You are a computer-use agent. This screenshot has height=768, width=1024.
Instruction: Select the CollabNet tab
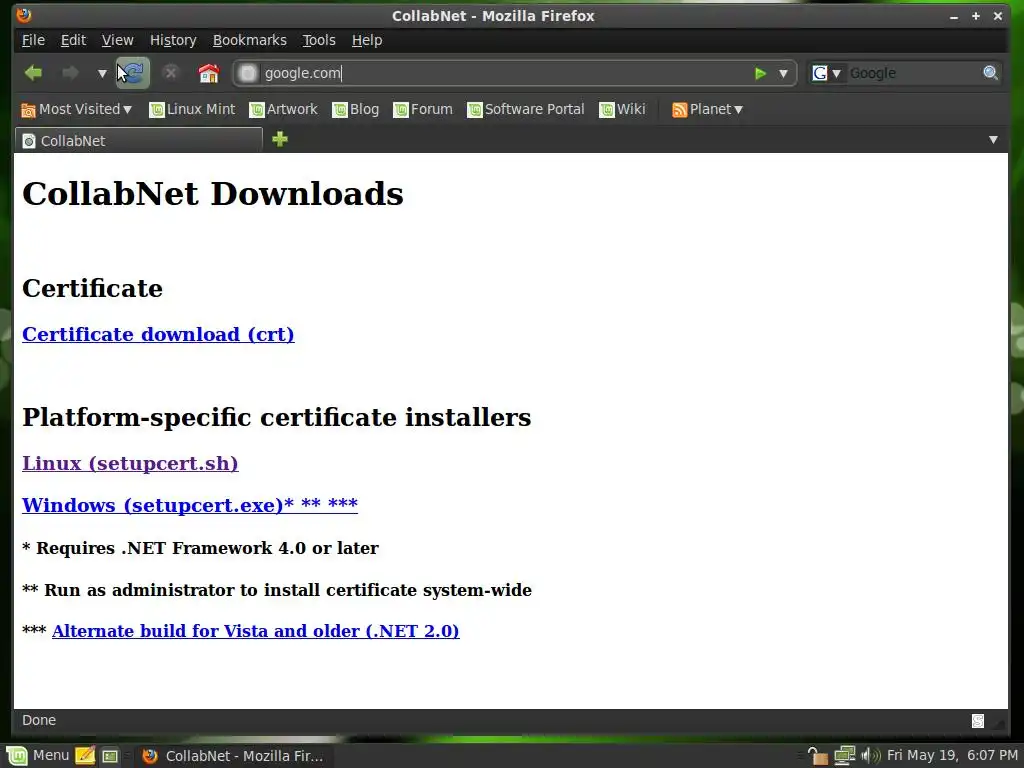(138, 140)
